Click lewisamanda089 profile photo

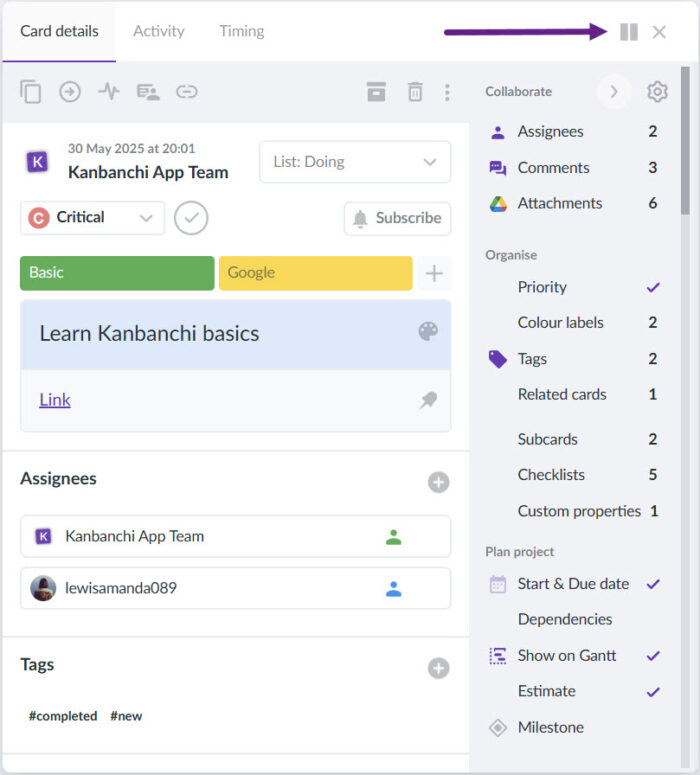(43, 588)
